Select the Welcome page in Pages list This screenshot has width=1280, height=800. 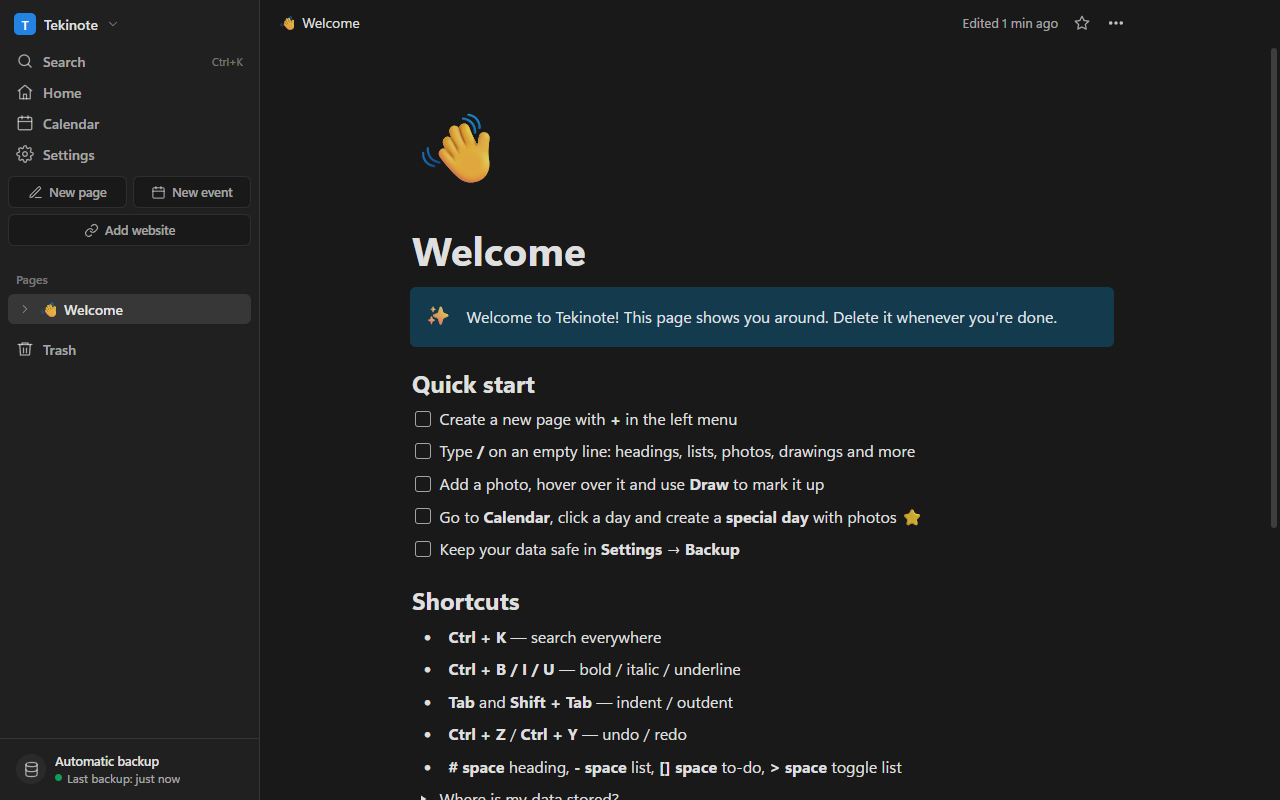(x=129, y=310)
